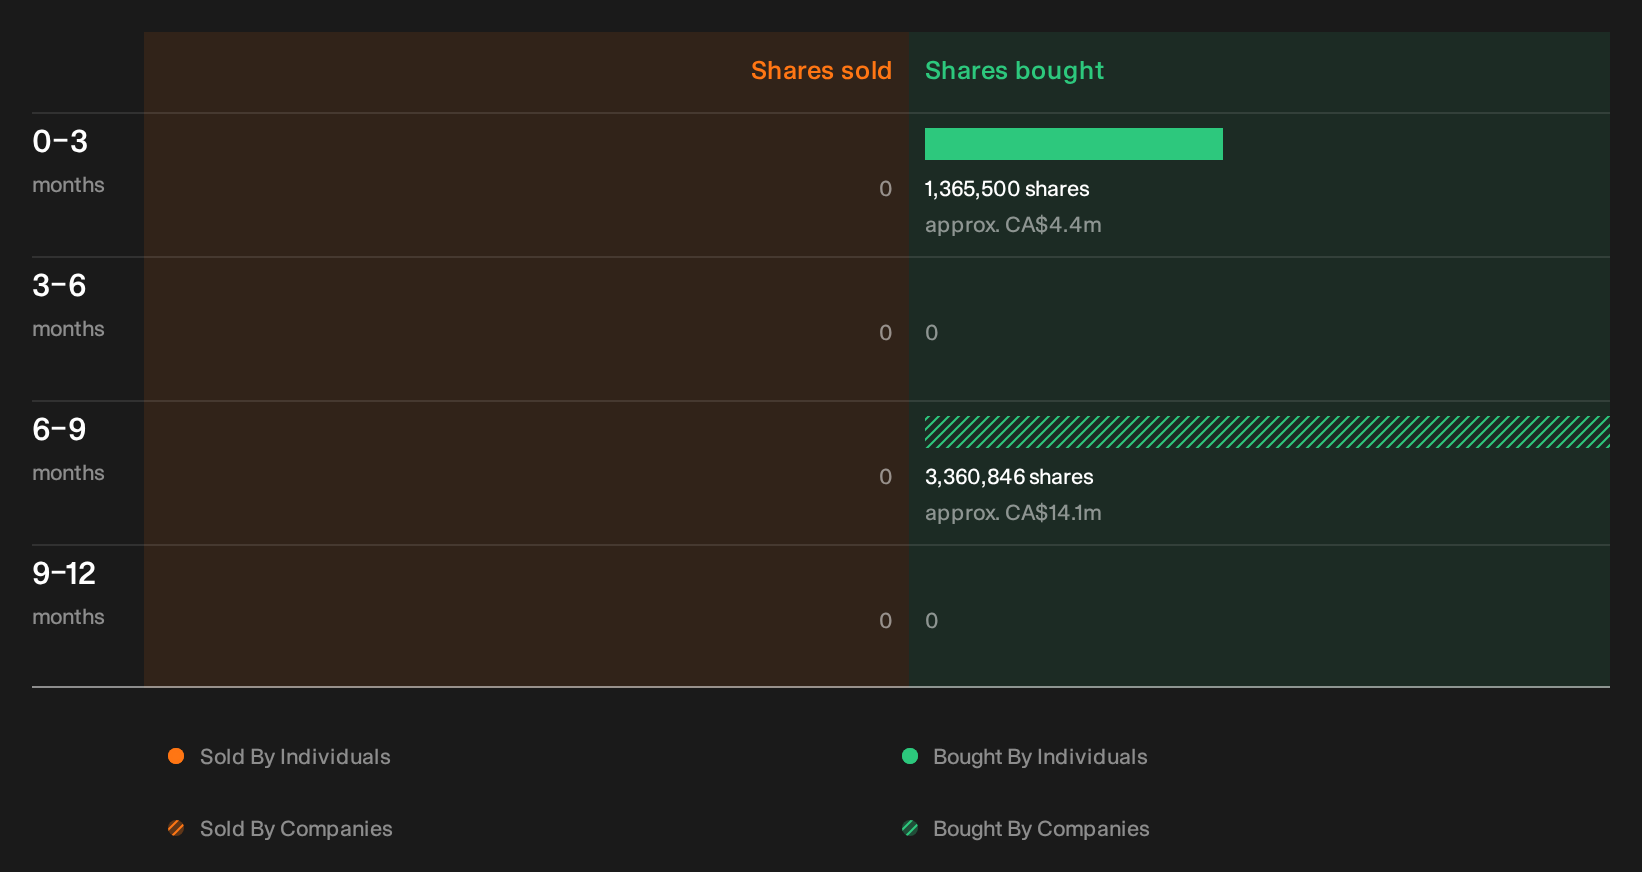This screenshot has height=872, width=1642.
Task: Click the 0-3 months row label
Action: tap(68, 160)
